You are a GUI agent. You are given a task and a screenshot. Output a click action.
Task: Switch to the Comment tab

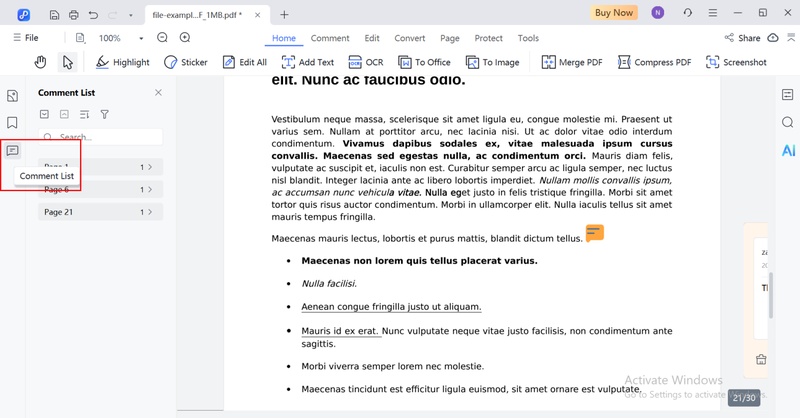(x=330, y=38)
